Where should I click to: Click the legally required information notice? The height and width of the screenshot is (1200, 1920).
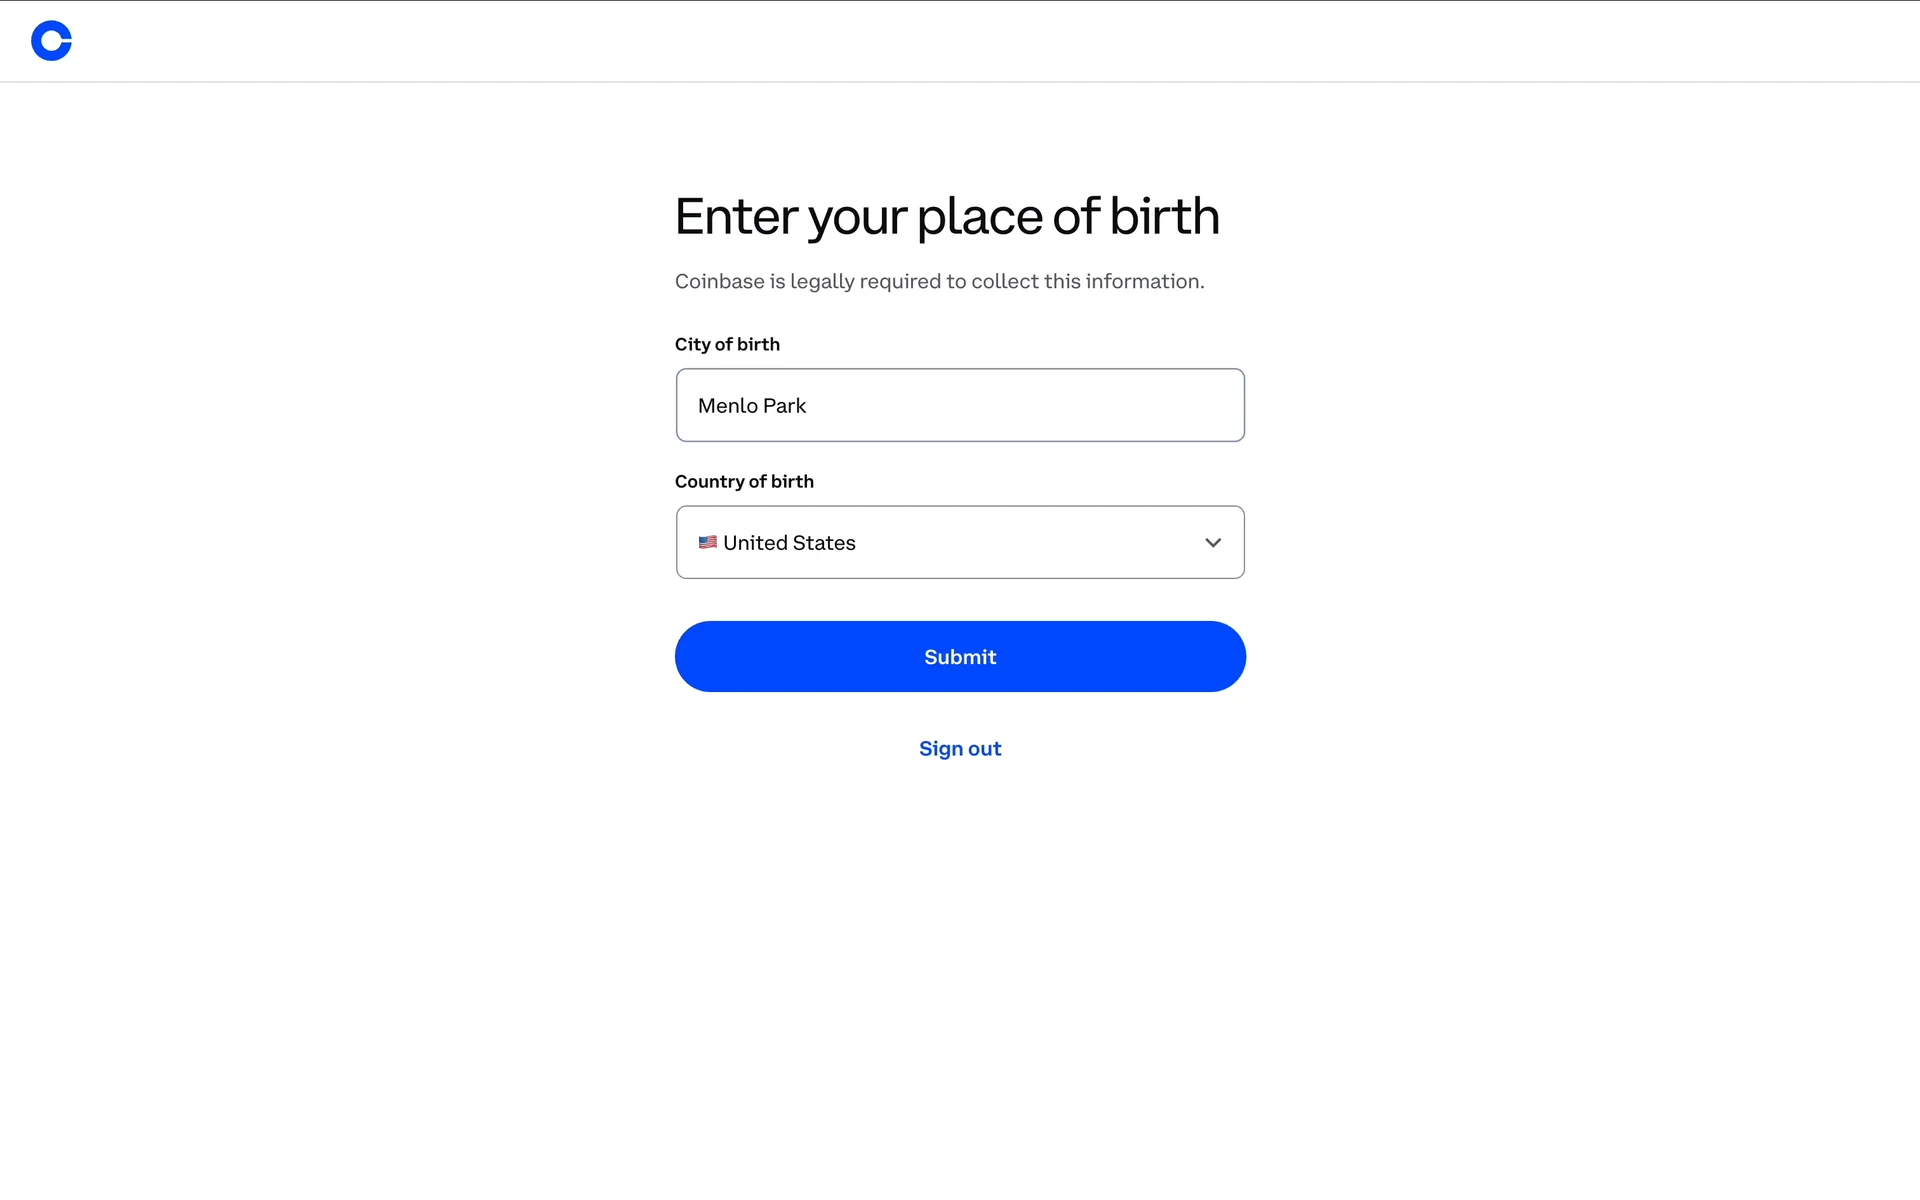click(x=939, y=281)
